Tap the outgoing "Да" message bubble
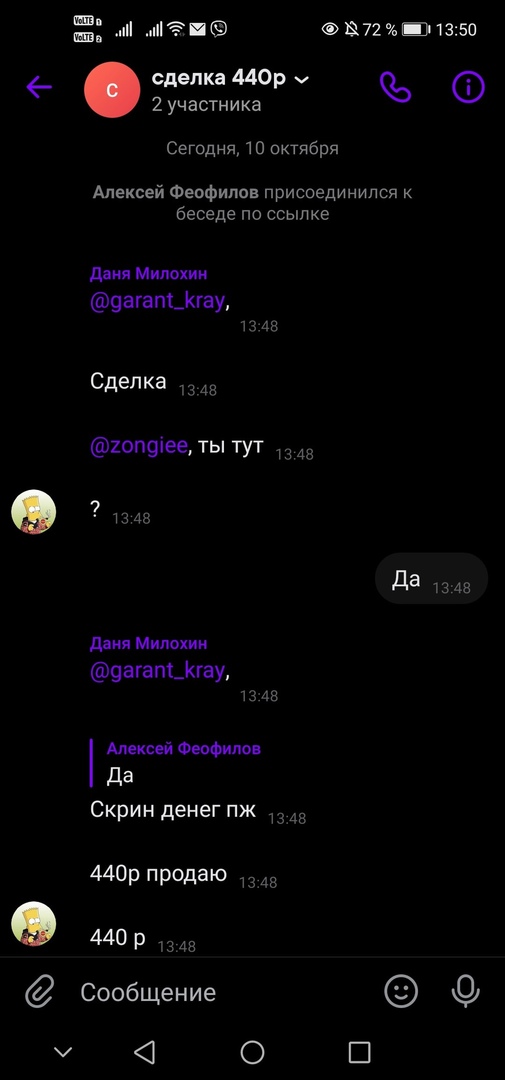505x1080 pixels. (x=431, y=579)
